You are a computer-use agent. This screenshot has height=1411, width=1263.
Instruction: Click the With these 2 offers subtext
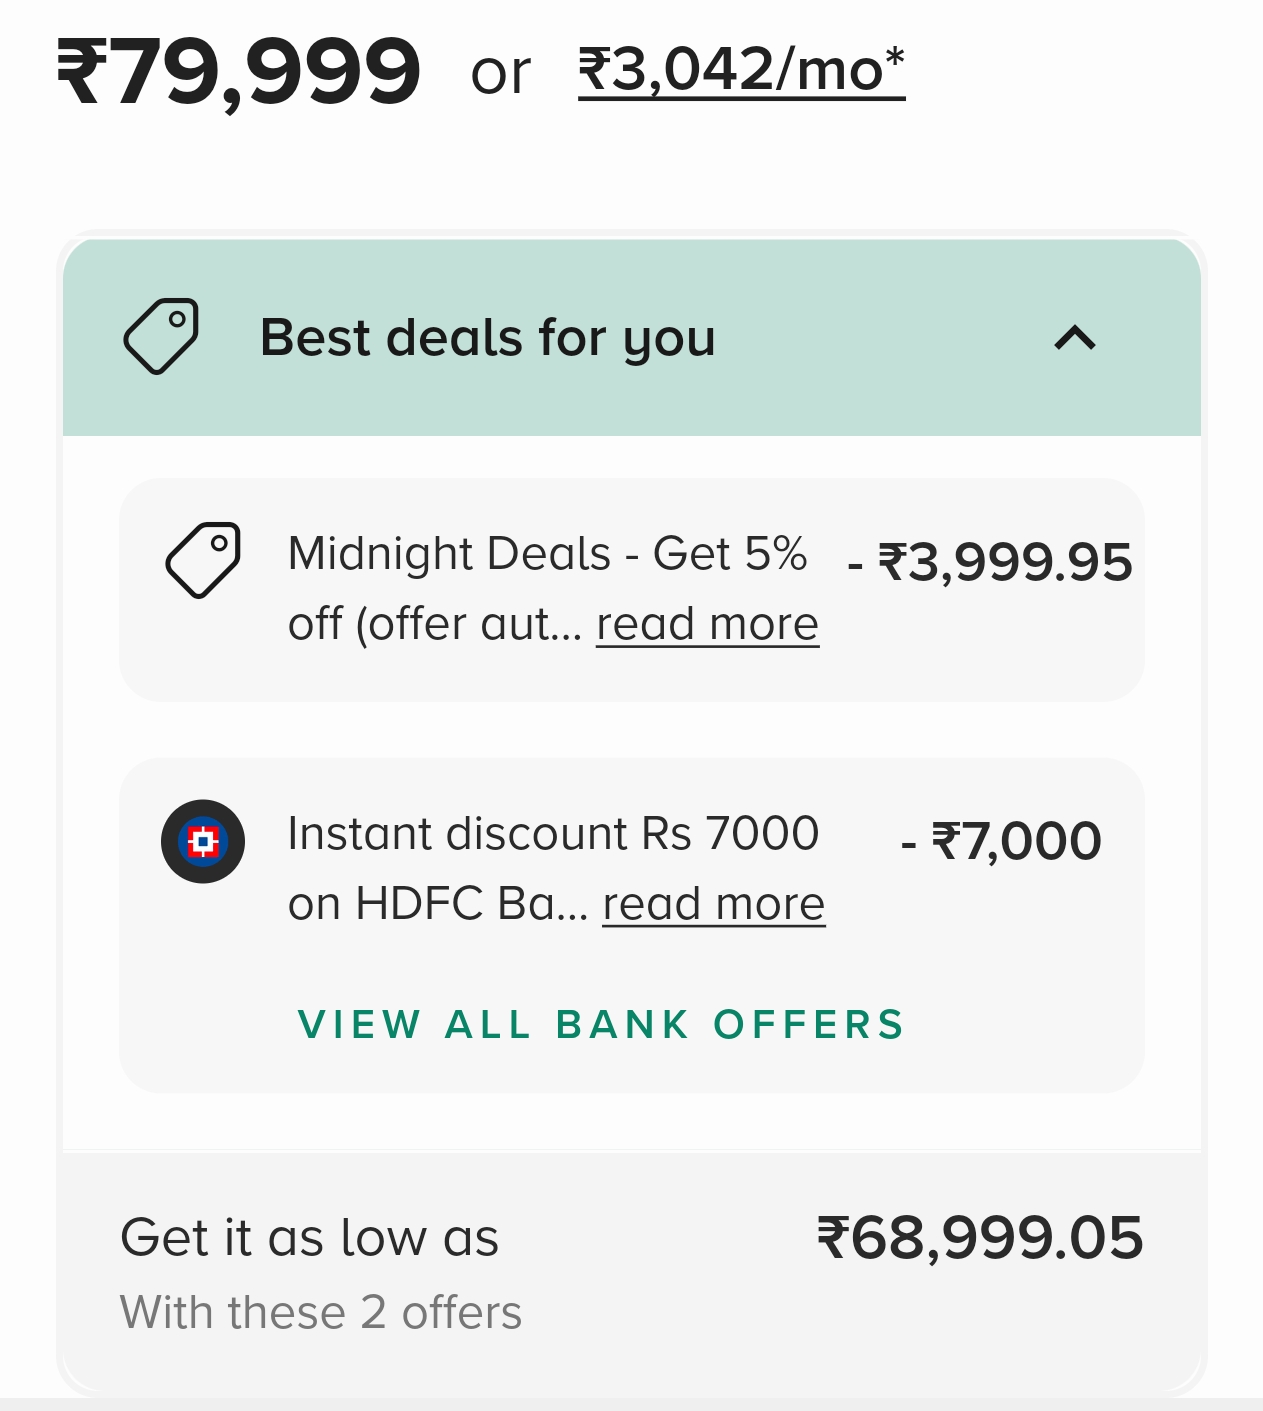(321, 1313)
